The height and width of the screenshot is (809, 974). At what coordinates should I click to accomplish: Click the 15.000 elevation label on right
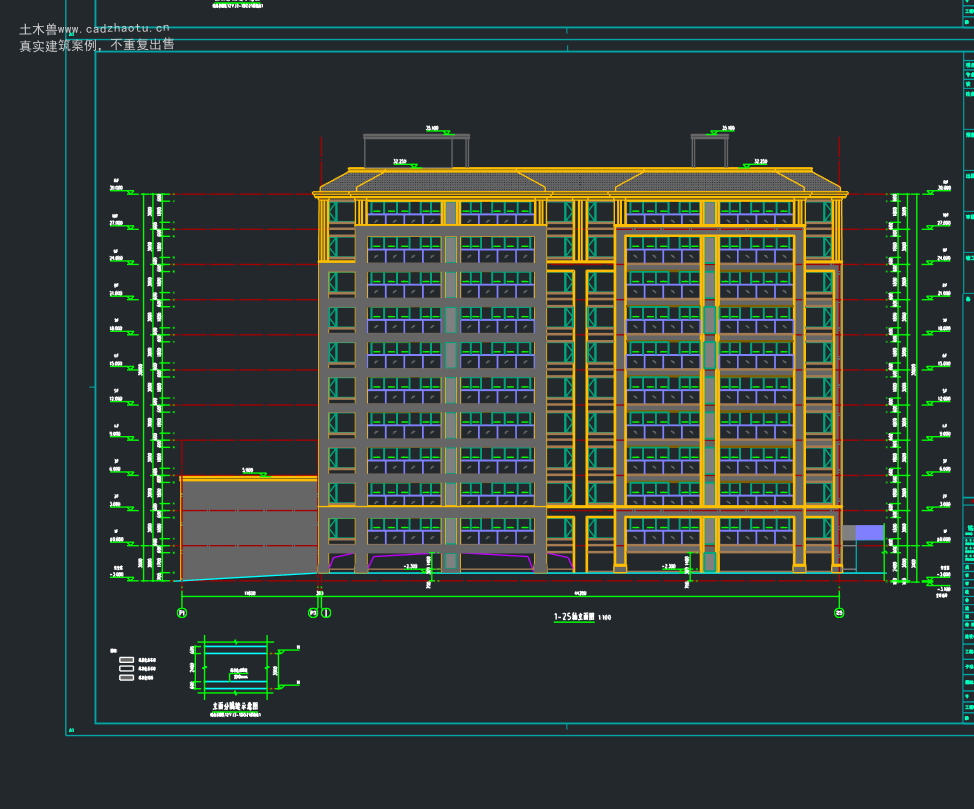[944, 363]
